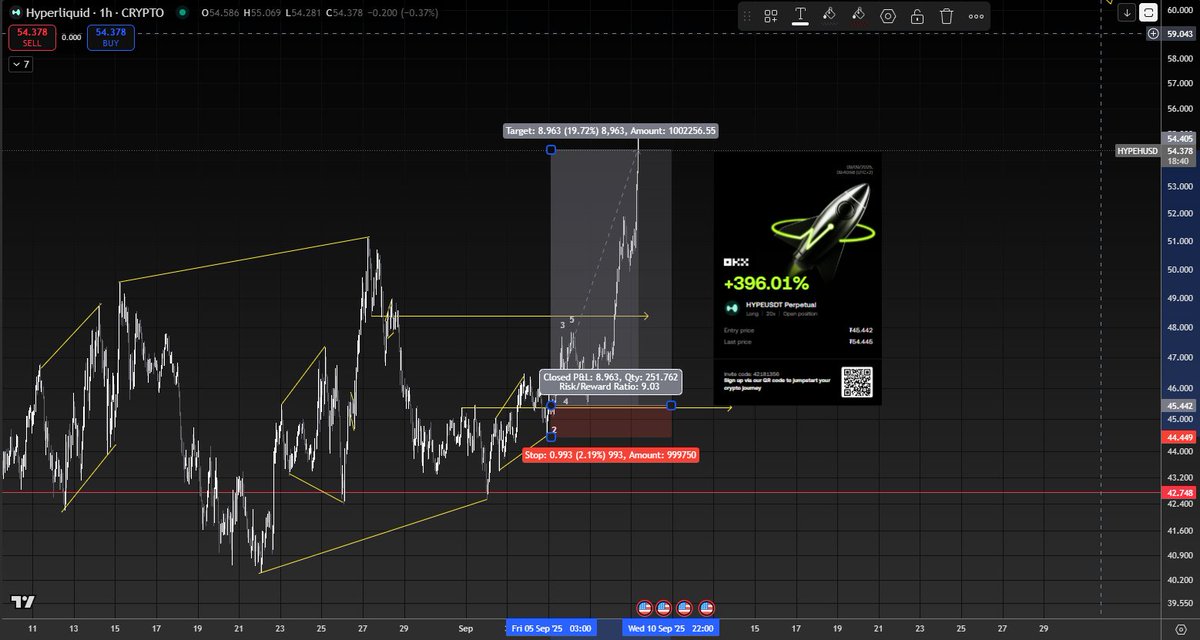1200x640 pixels.
Task: Expand the collapsed indicators legend showing 7
Action: pos(21,64)
